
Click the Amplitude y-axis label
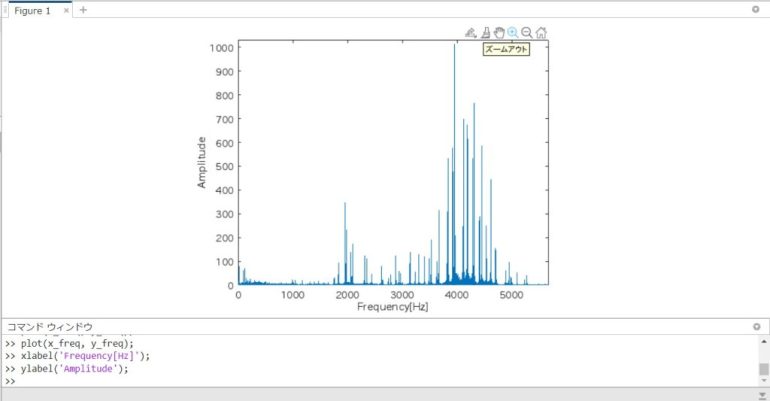[202, 163]
